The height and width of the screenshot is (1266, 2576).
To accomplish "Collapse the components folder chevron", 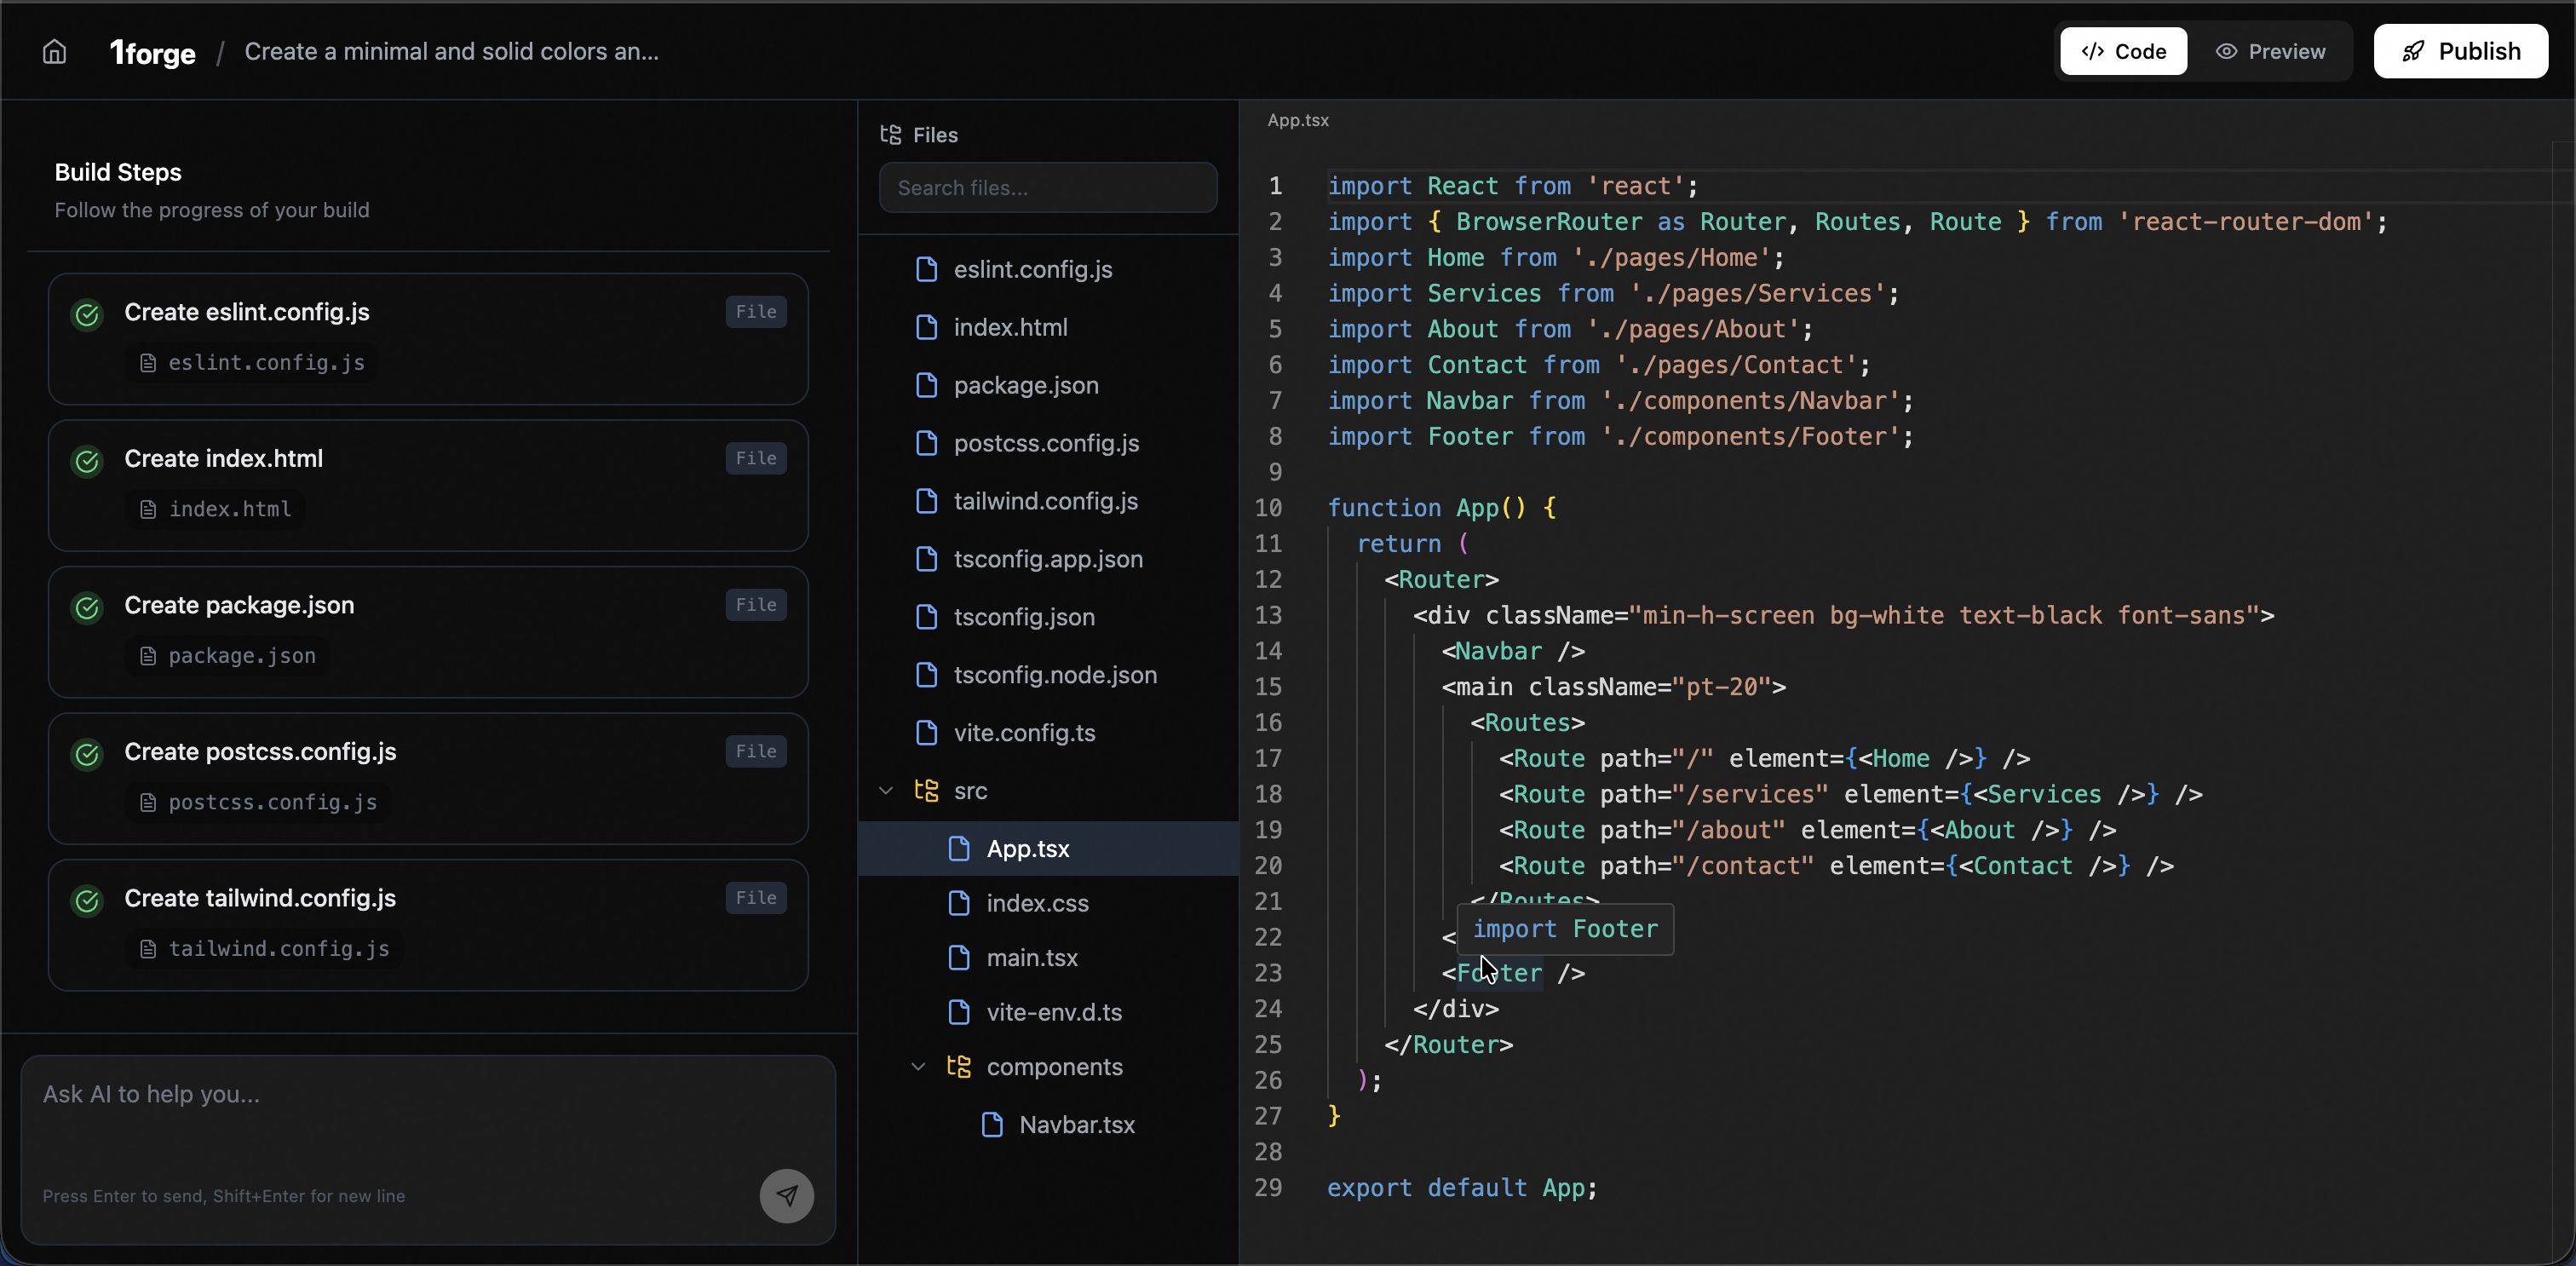I will tap(918, 1067).
